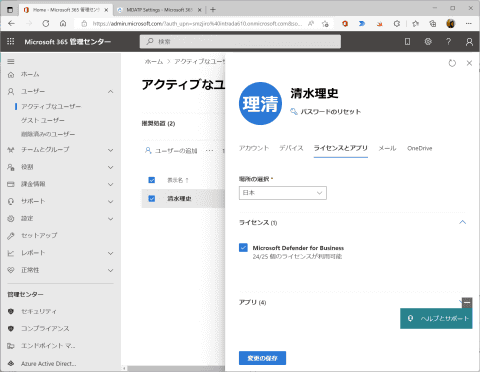The height and width of the screenshot is (372, 480).
Task: Open the help question mark icon
Action: 449,41
